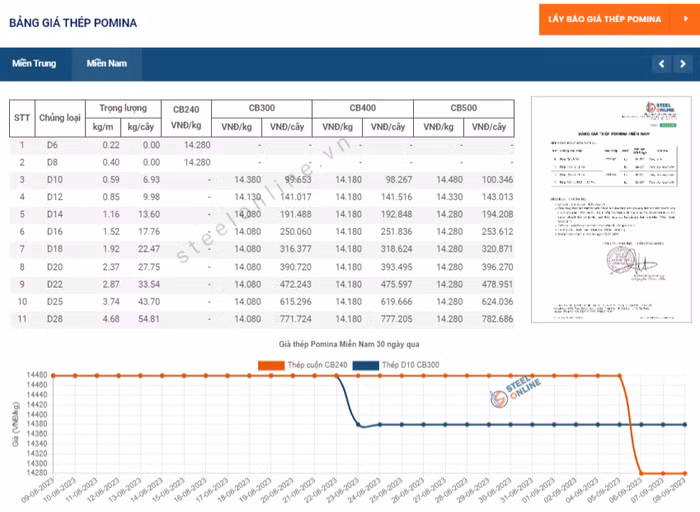This screenshot has width=700, height=512.
Task: Select the D28 row type cell
Action: point(54,319)
